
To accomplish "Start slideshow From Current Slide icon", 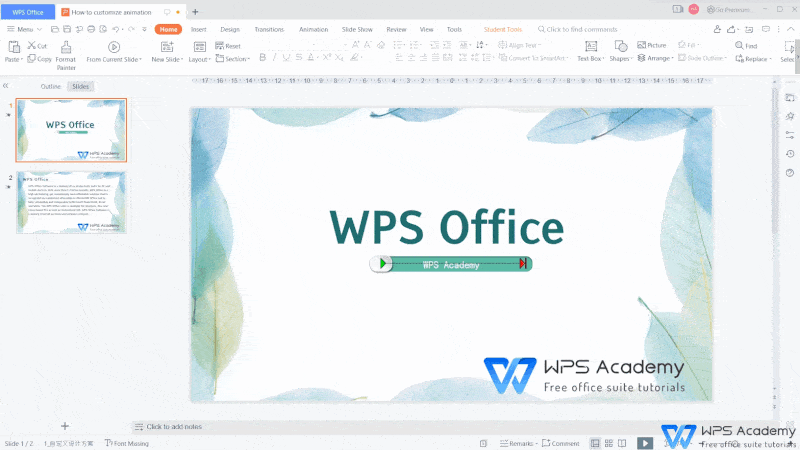I will (114, 47).
